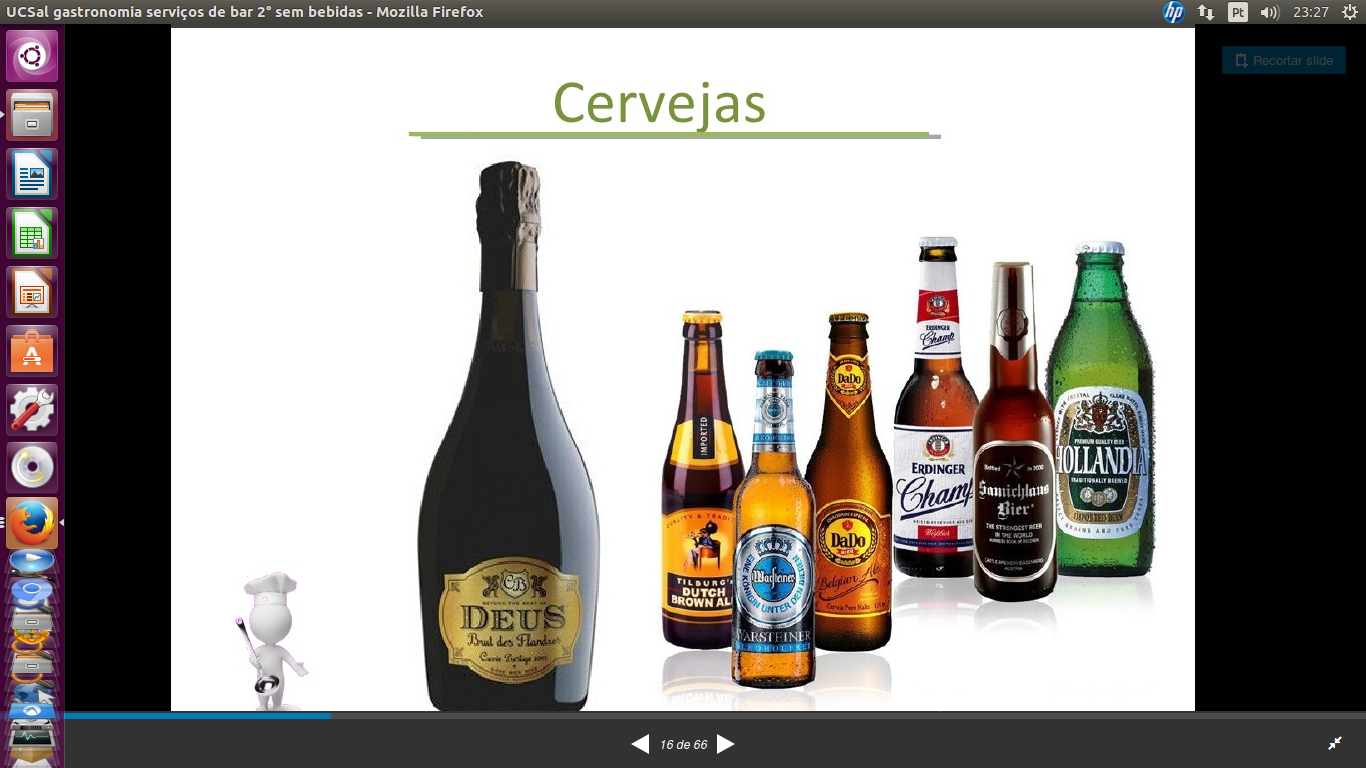This screenshot has width=1366, height=768.
Task: Click the disc icon in the launcher
Action: [x=32, y=468]
